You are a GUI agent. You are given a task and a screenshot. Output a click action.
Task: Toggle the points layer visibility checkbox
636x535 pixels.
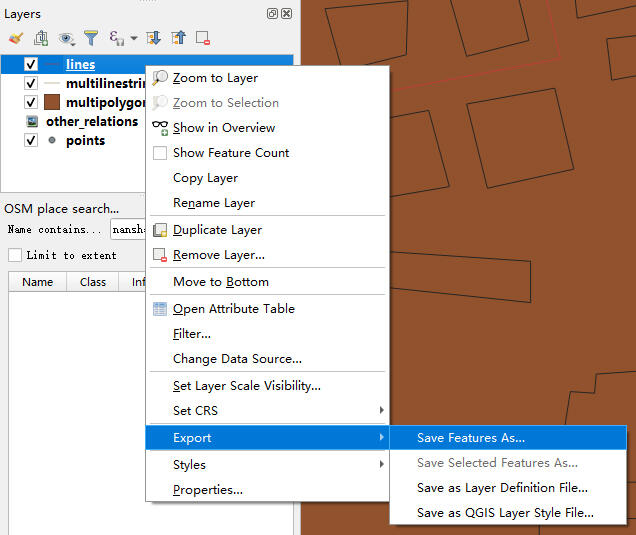(x=31, y=140)
